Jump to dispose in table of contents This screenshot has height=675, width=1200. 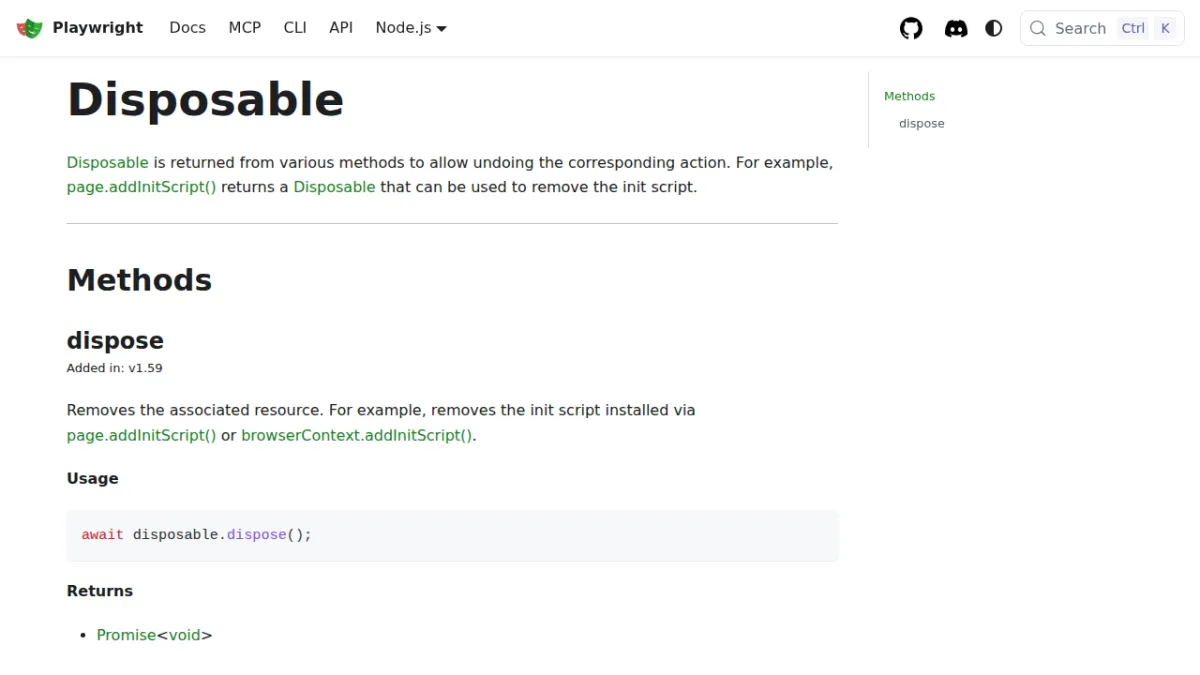921,124
